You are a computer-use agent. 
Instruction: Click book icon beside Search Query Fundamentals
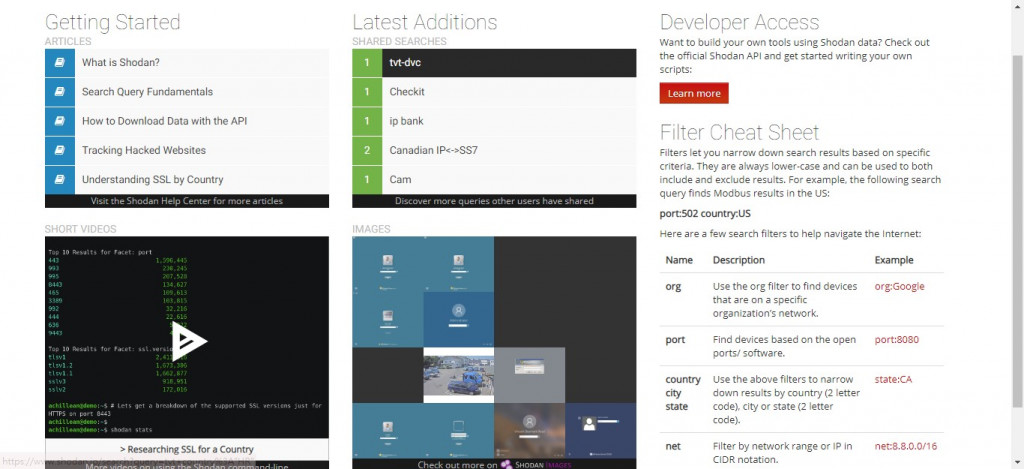point(59,92)
